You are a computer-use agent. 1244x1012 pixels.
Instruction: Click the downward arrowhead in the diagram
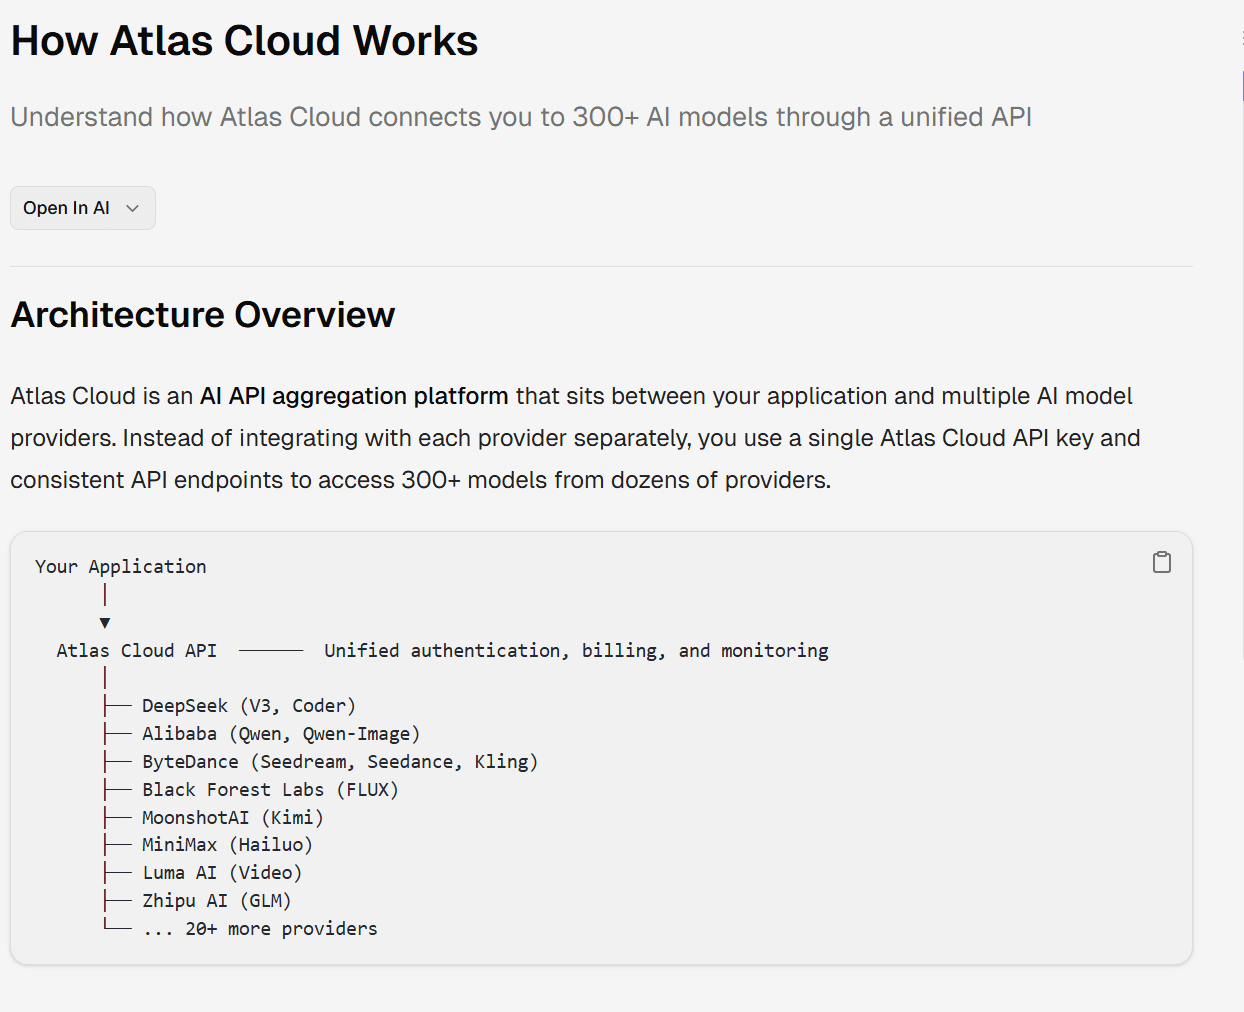coord(105,623)
